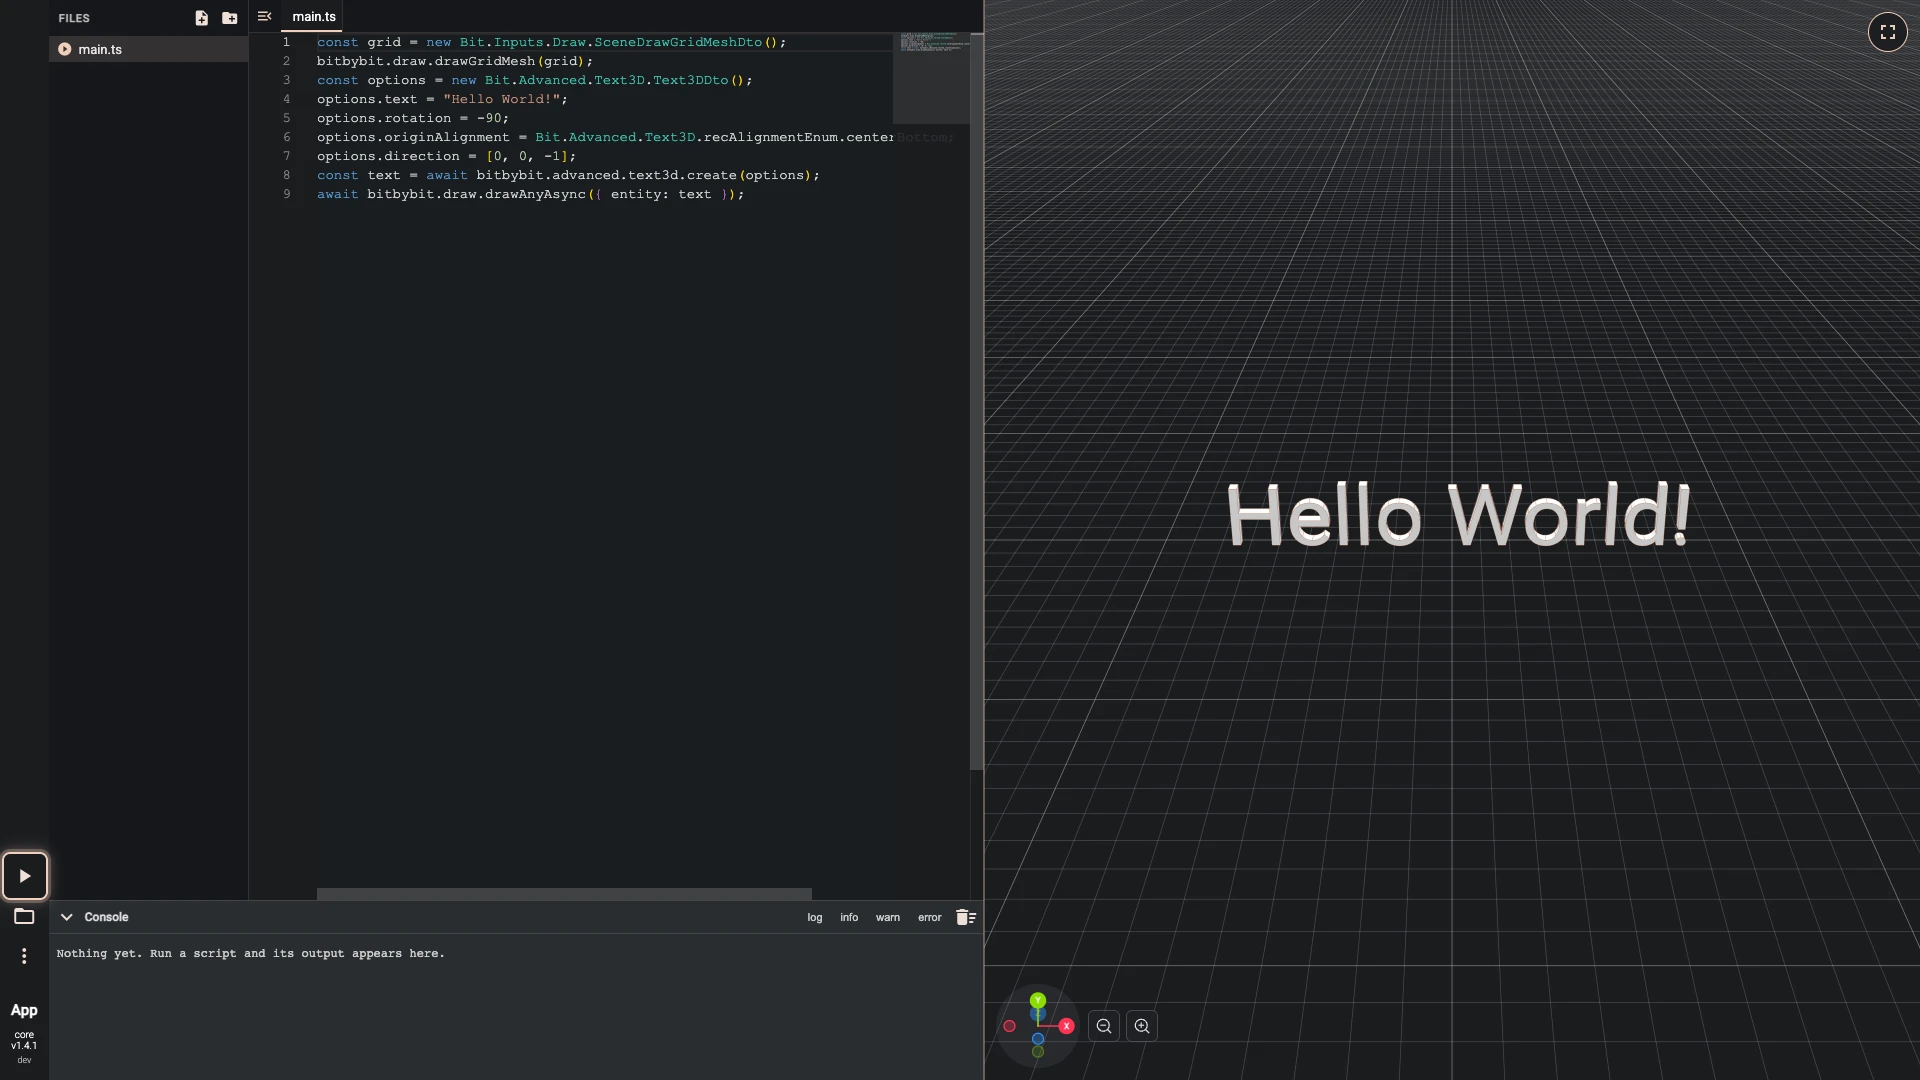Create a new folder in FILES panel
This screenshot has width=1920, height=1080.
[x=230, y=18]
